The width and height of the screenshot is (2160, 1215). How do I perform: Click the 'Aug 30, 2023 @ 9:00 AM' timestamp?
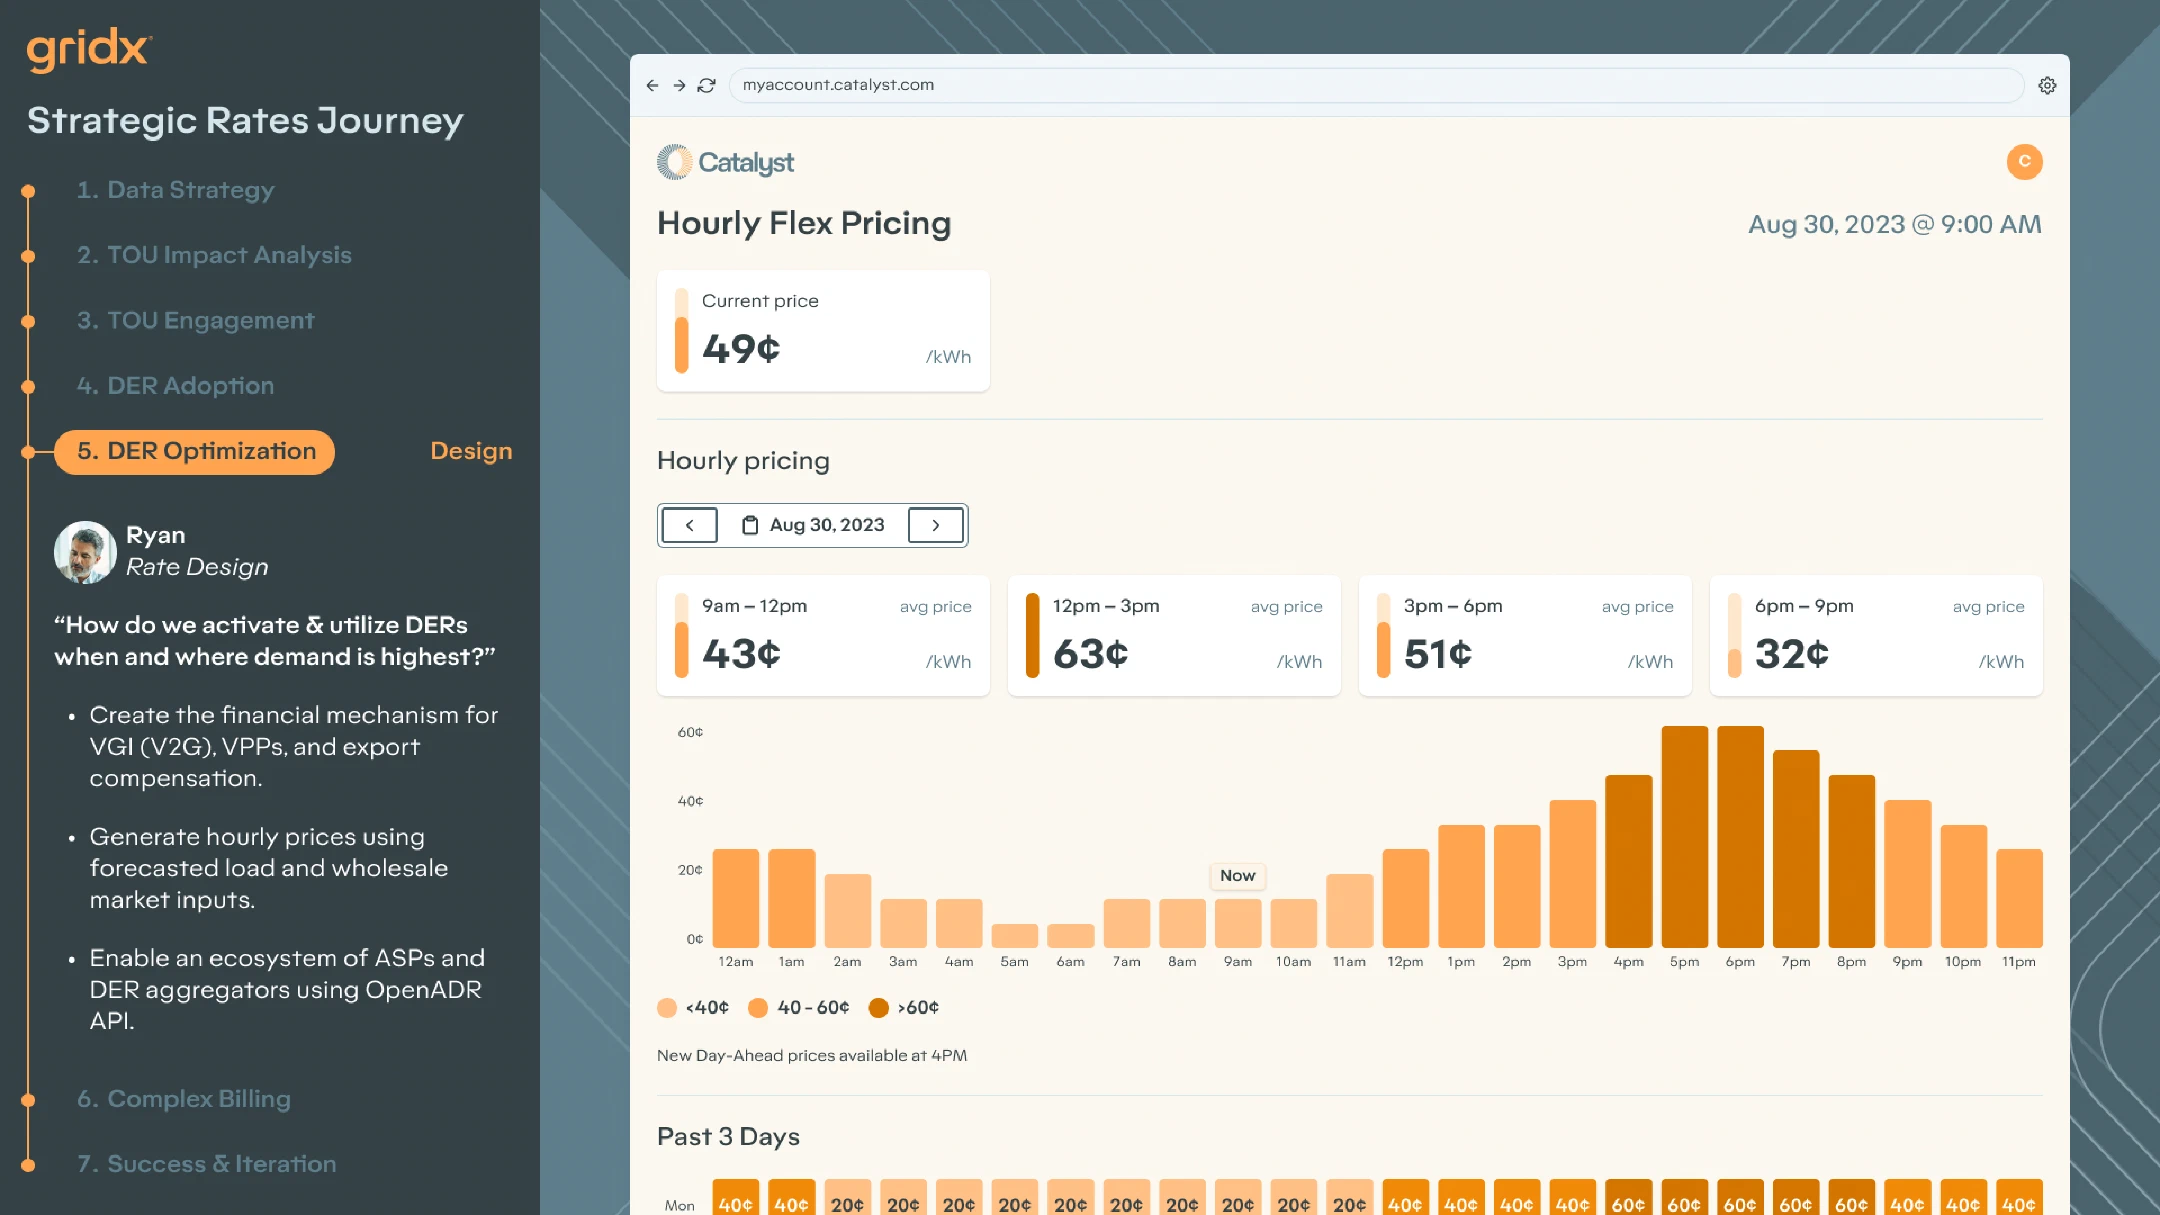pyautogui.click(x=1894, y=225)
